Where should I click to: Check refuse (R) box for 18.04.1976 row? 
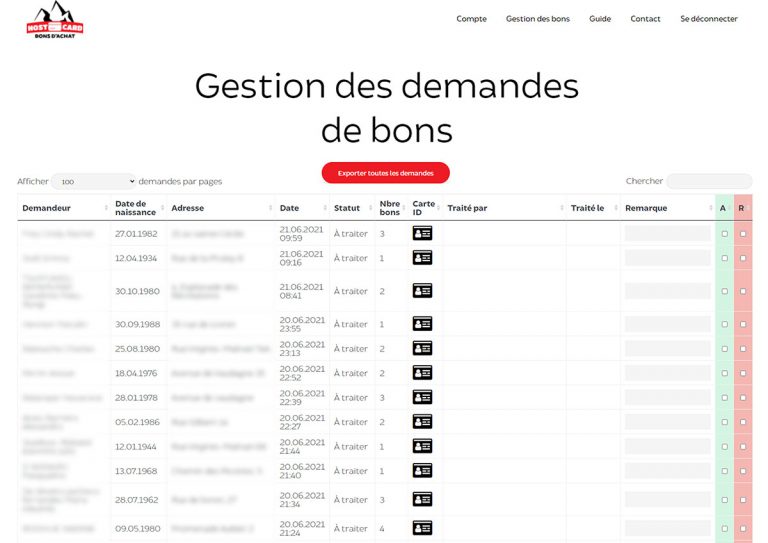click(743, 373)
